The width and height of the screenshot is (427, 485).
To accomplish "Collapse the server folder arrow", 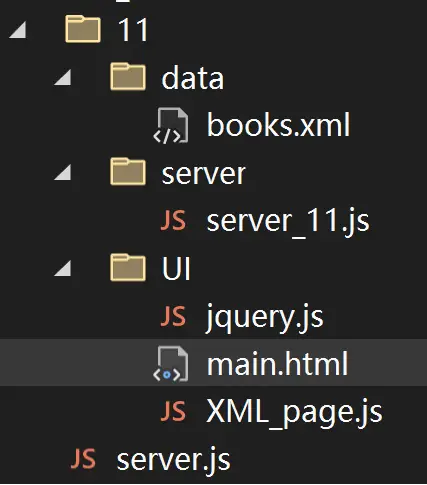I will (62, 173).
